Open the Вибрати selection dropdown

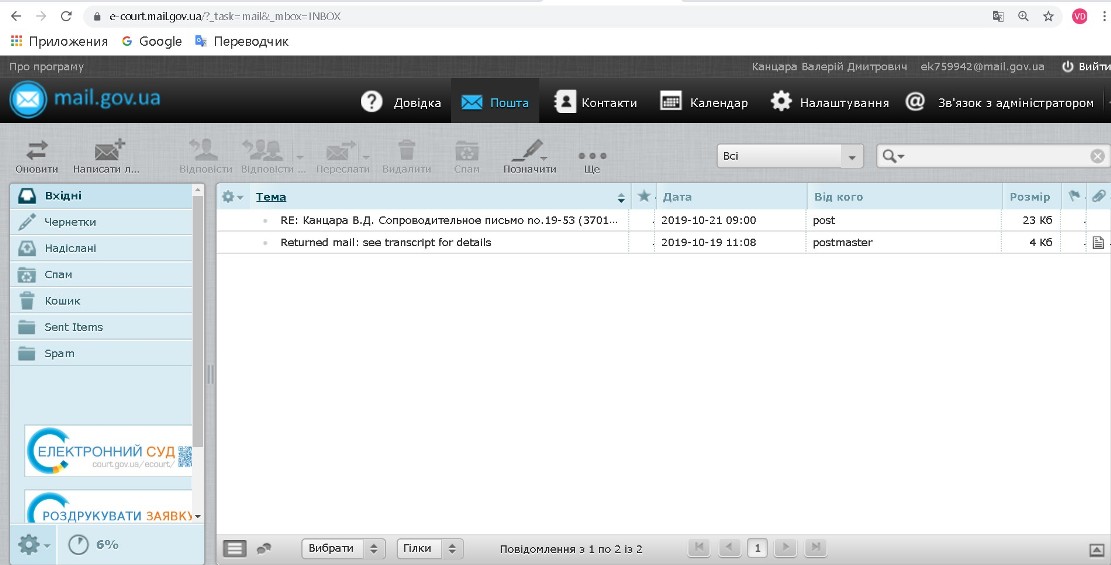pyautogui.click(x=343, y=548)
